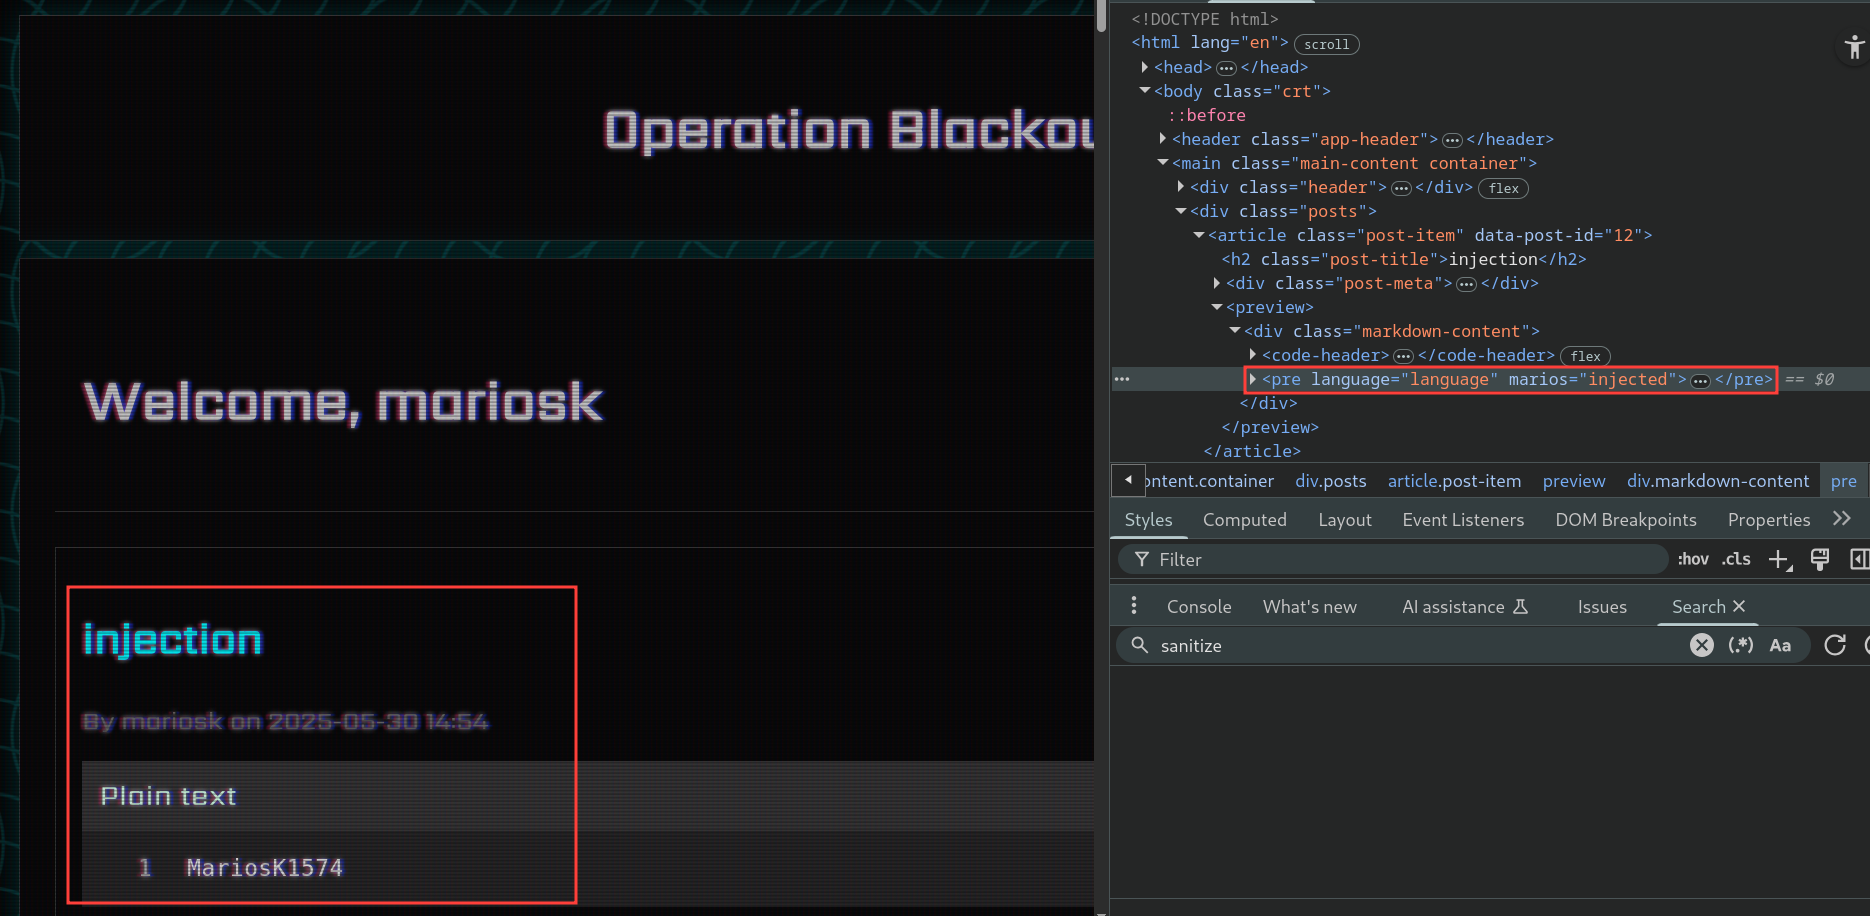Click the refresh search icon
This screenshot has width=1870, height=916.
(1835, 646)
